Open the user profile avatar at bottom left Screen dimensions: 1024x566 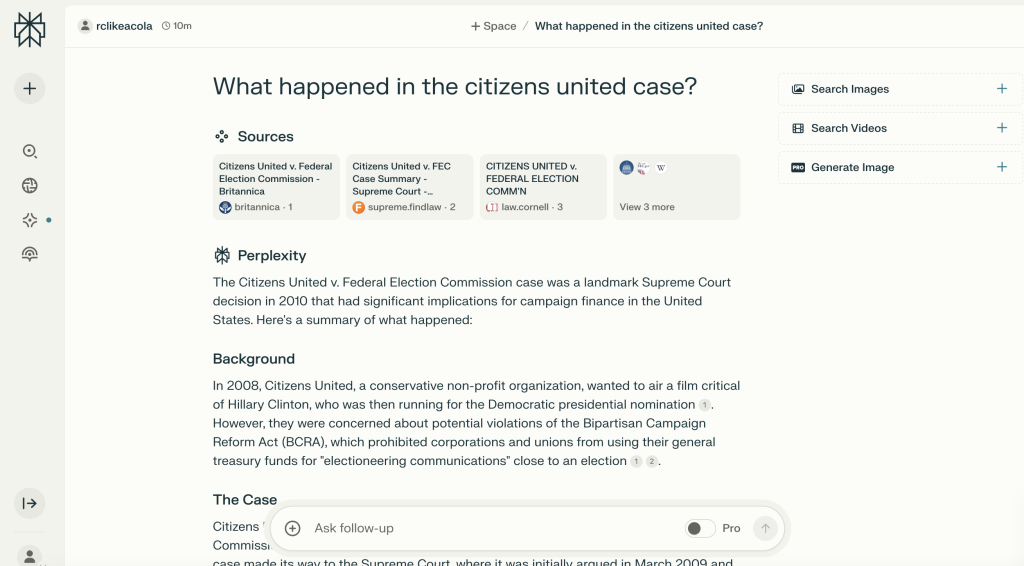coord(30,555)
